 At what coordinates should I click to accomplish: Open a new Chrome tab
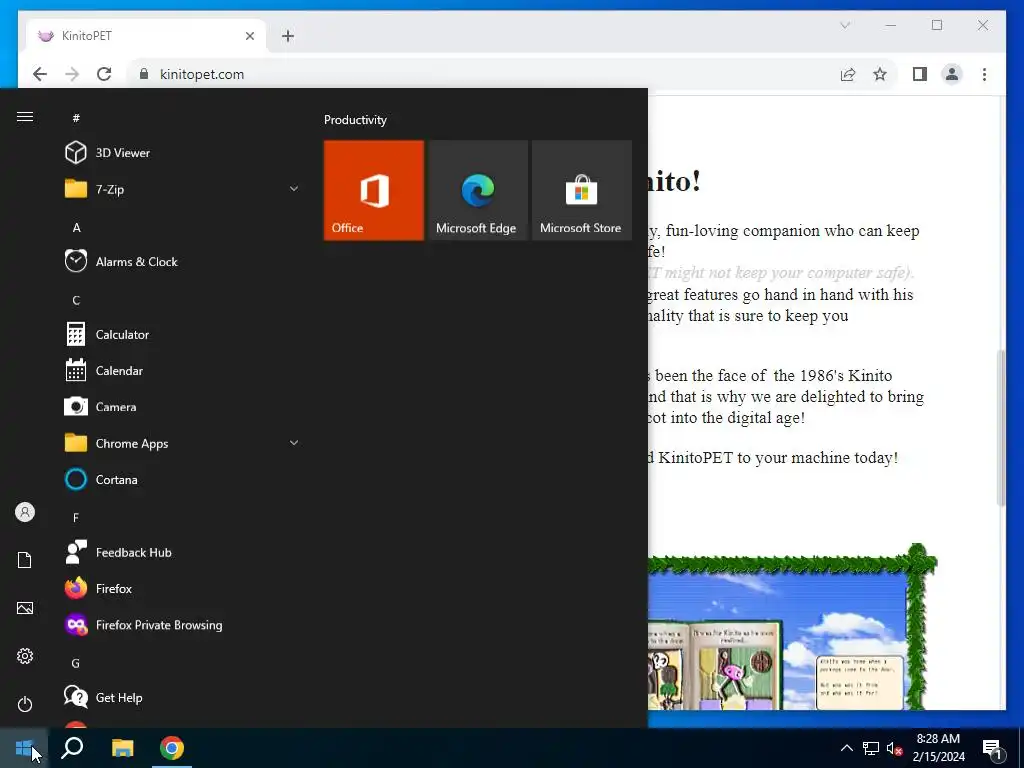[288, 37]
